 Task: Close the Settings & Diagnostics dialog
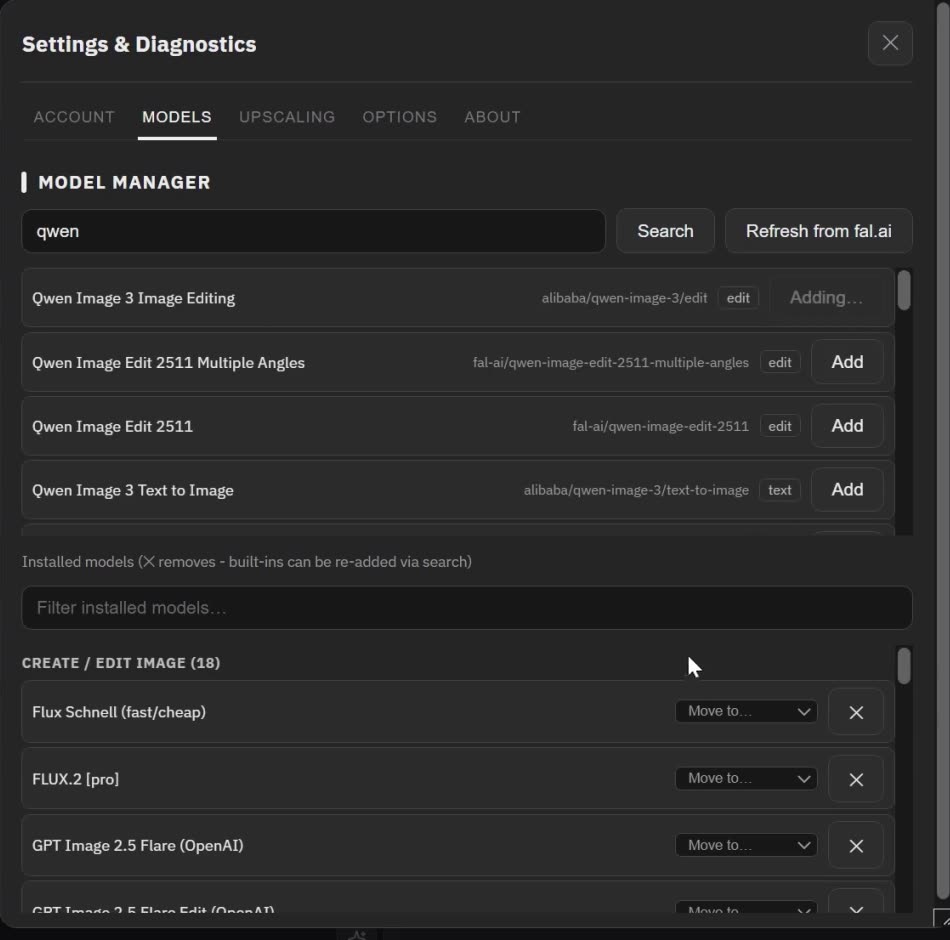tap(889, 43)
